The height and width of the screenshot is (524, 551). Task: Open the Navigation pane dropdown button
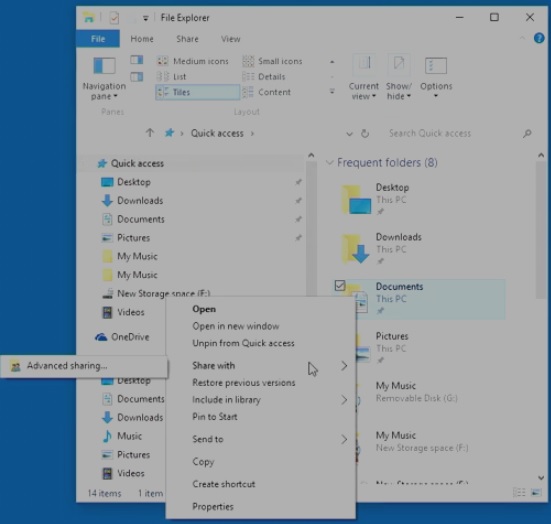(x=104, y=78)
